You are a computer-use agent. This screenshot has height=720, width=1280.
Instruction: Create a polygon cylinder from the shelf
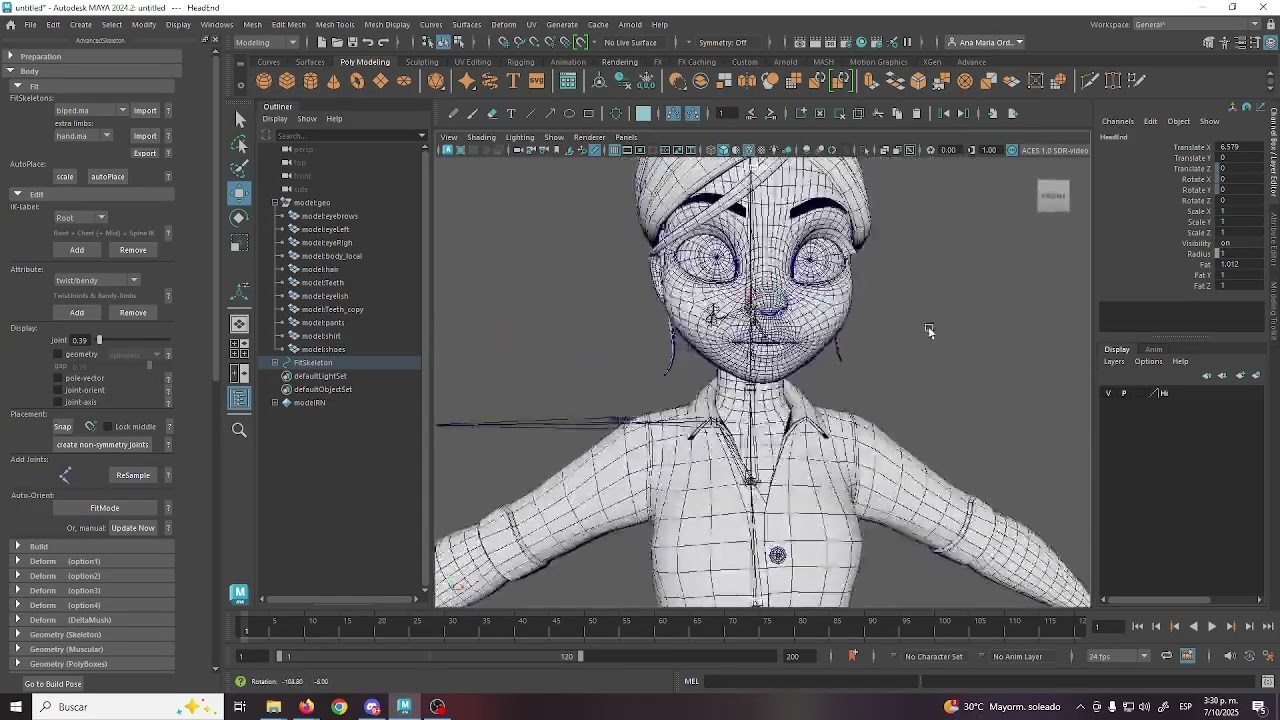pos(311,81)
